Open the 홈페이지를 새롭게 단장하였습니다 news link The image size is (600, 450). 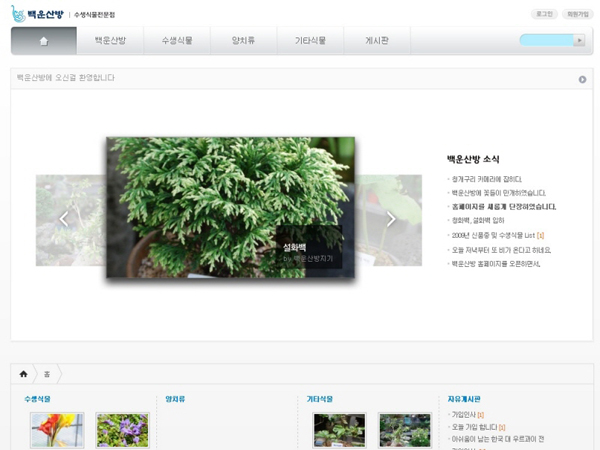(503, 207)
